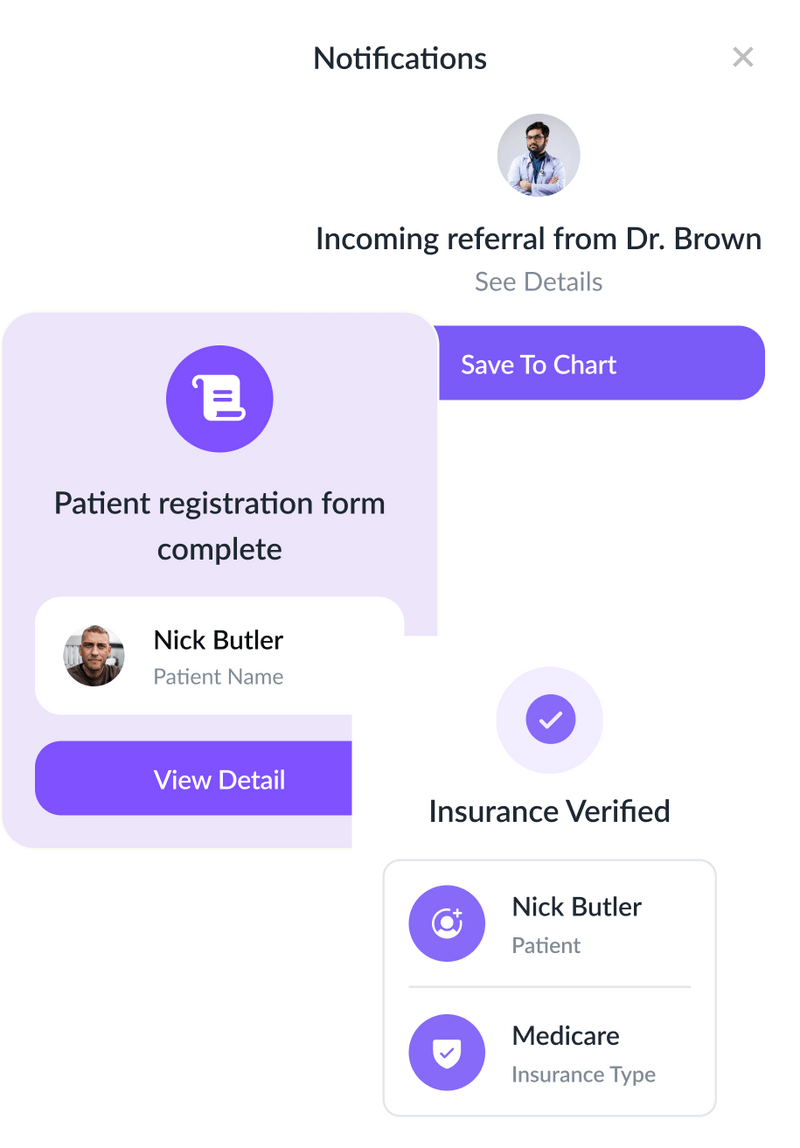Click the Patient Name subtitle label
The width and height of the screenshot is (800, 1148).
[x=218, y=677]
